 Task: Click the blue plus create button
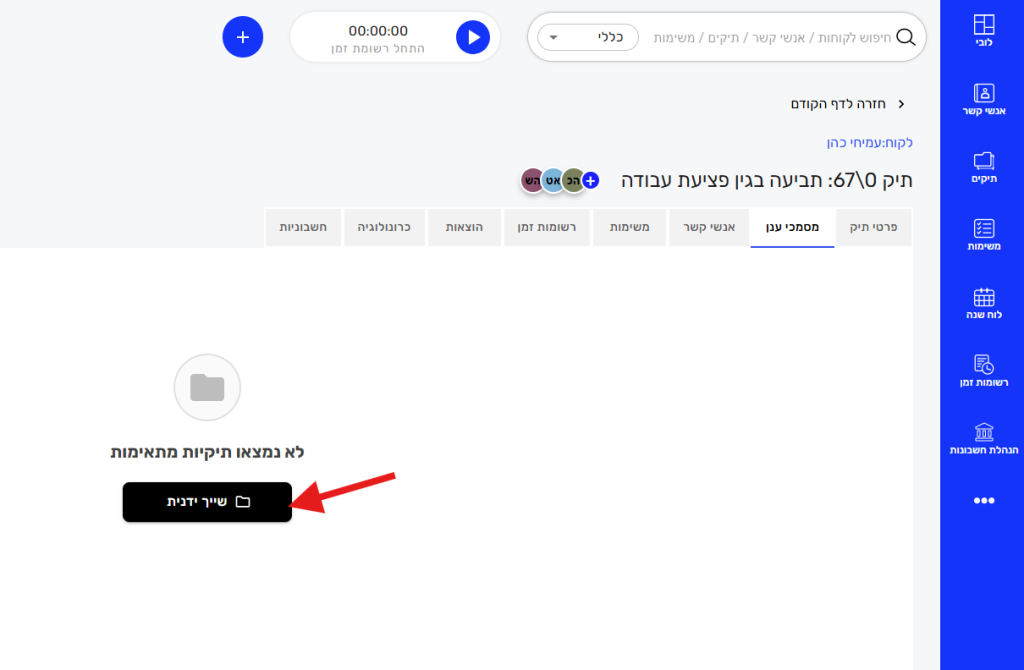pos(242,37)
